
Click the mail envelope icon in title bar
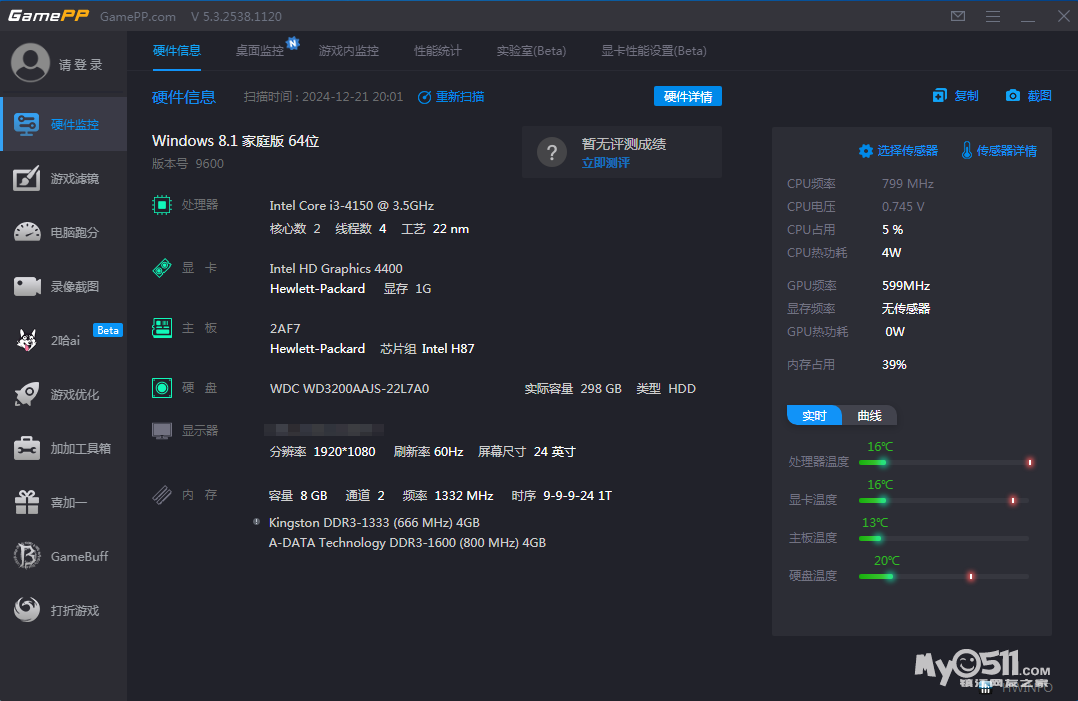point(958,17)
